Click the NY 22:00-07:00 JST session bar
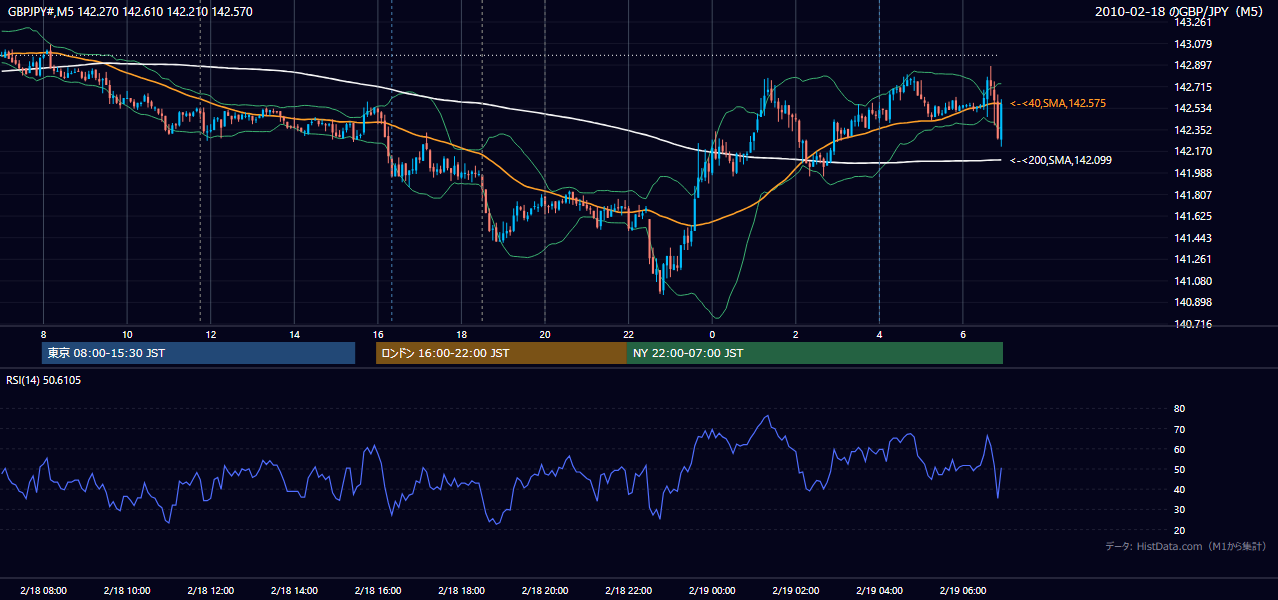The width and height of the screenshot is (1278, 600). click(815, 353)
